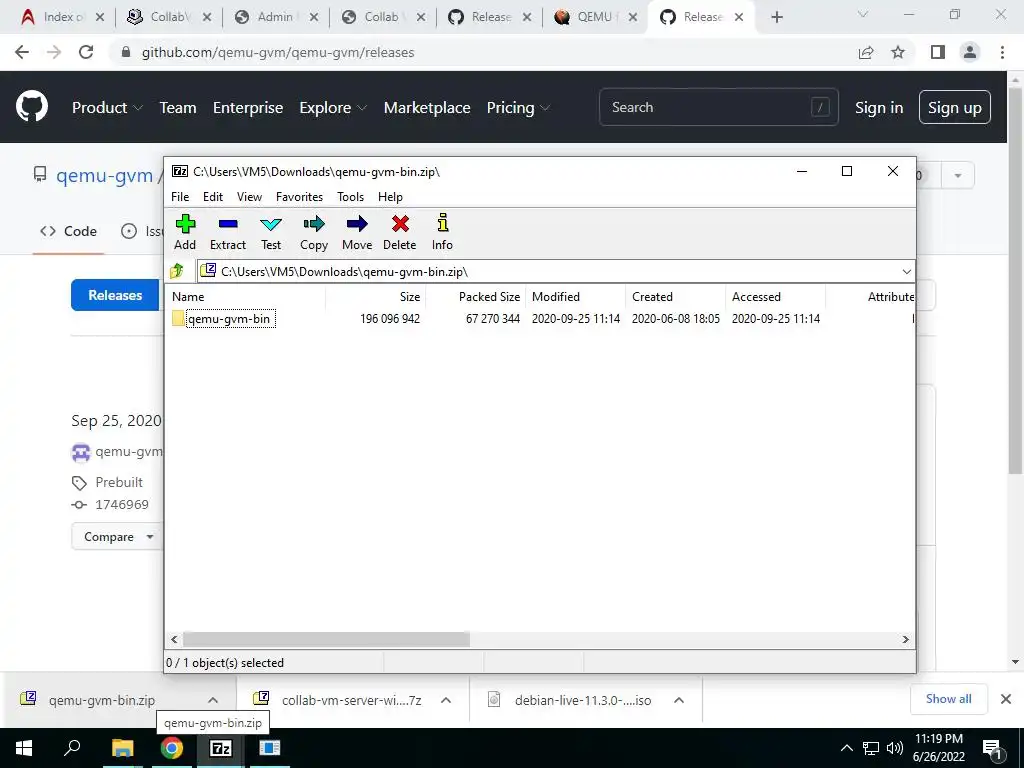Open the GitHub logo home link

pos(32,107)
